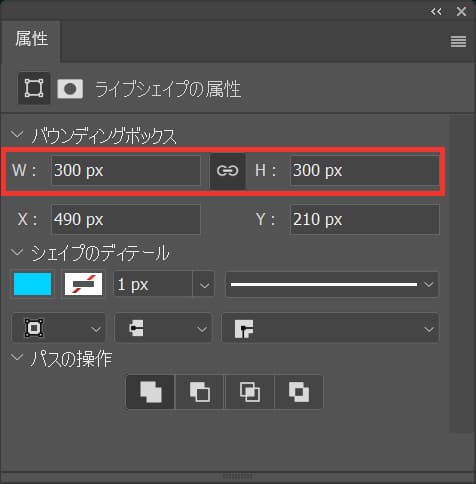476x484 pixels.
Task: Open the stroke alignment dropdown
Action: [x=59, y=328]
